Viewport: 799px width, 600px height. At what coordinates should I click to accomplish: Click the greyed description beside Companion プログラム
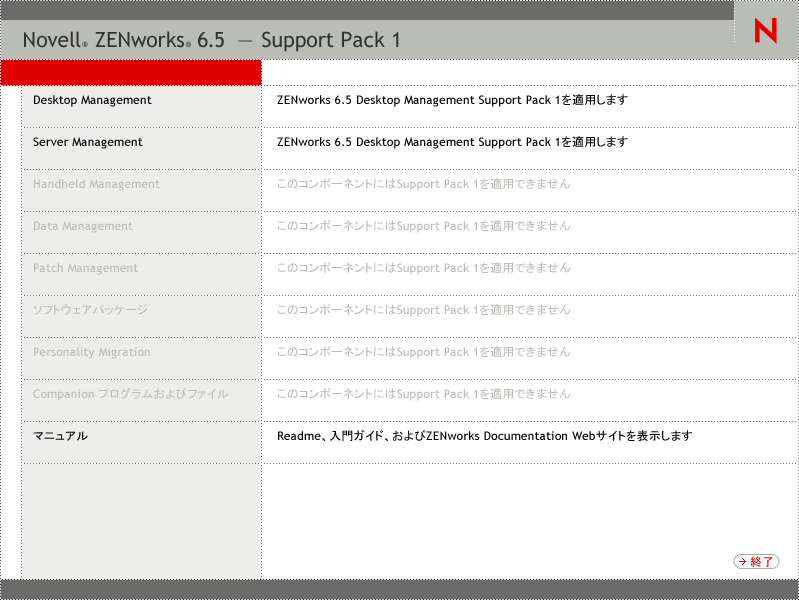[x=423, y=394]
